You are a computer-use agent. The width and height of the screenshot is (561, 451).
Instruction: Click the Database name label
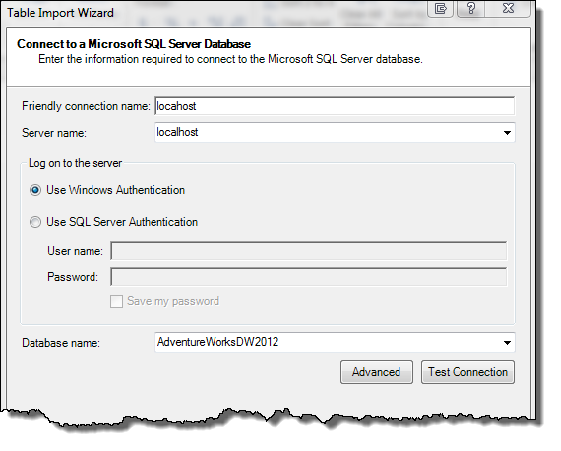(x=61, y=343)
